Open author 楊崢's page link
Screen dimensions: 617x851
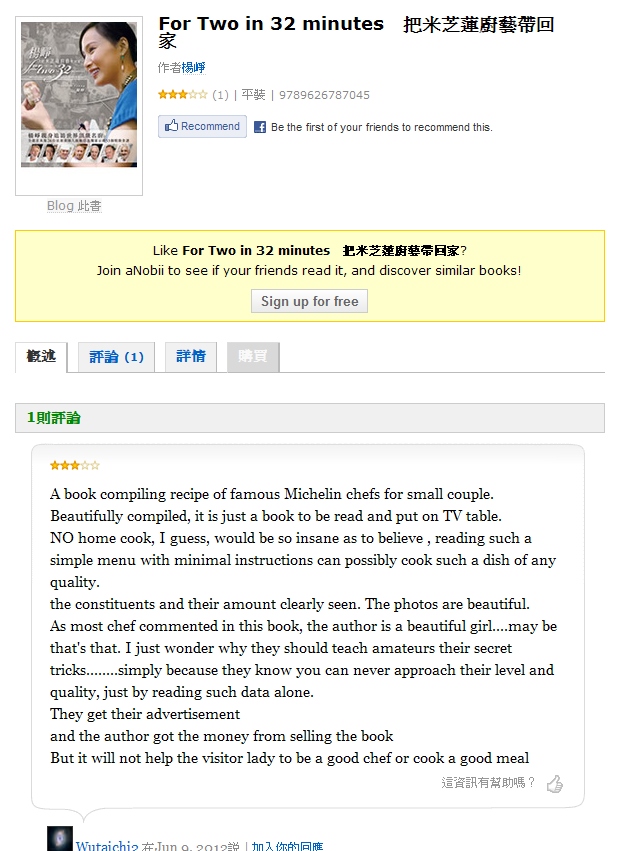192,67
